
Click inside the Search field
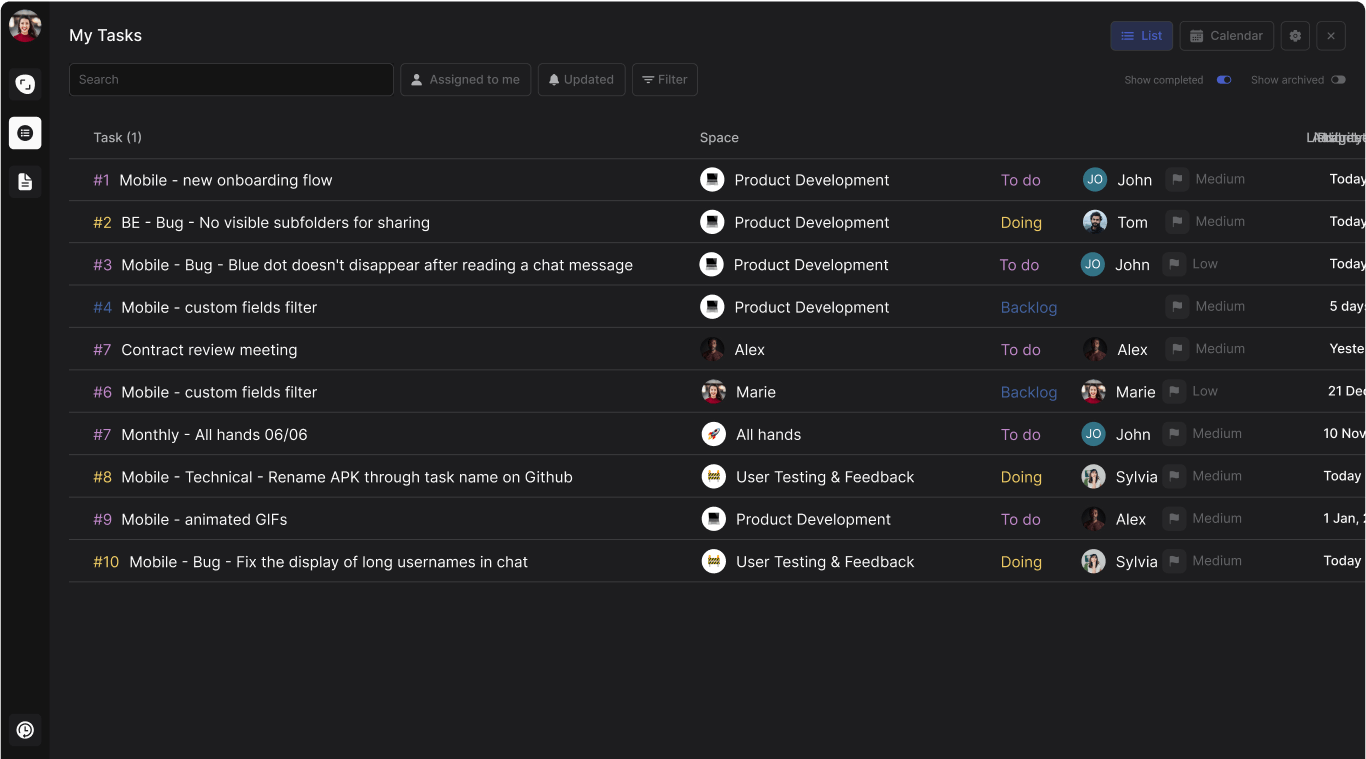pos(230,79)
